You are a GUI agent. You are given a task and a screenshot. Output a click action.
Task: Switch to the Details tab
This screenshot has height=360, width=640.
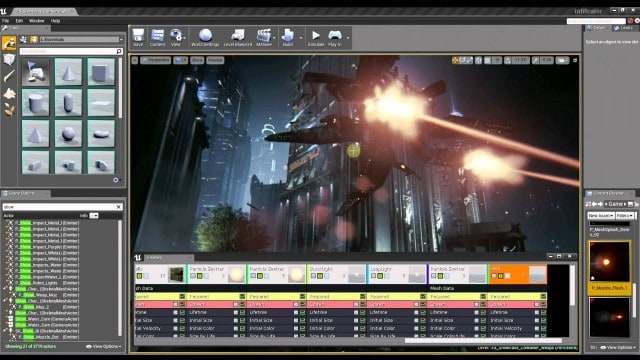tap(597, 28)
